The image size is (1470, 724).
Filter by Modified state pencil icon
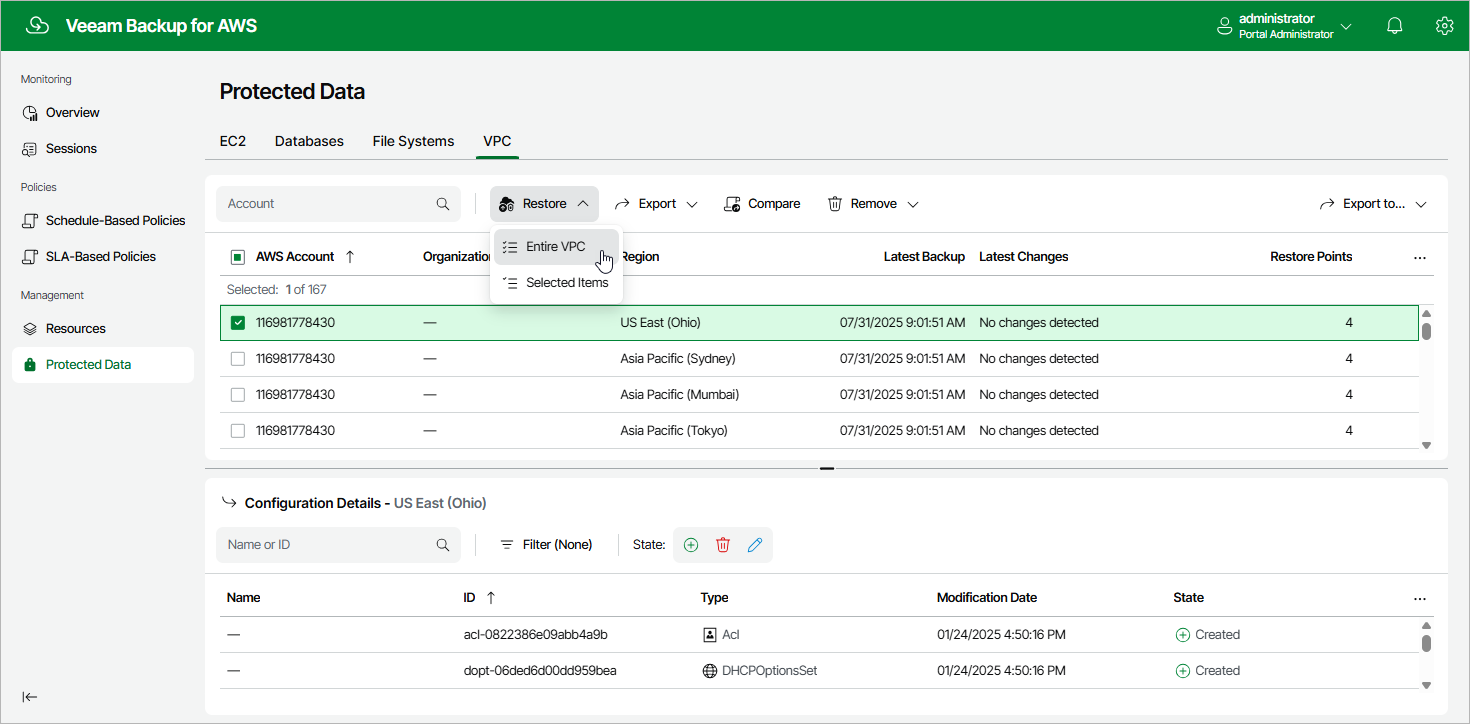click(755, 545)
